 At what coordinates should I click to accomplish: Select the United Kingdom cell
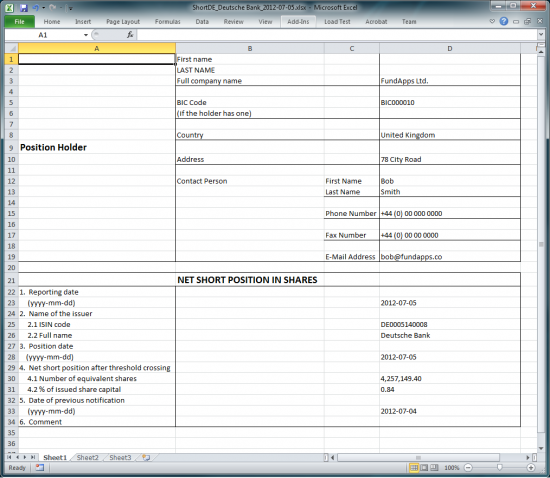450,135
